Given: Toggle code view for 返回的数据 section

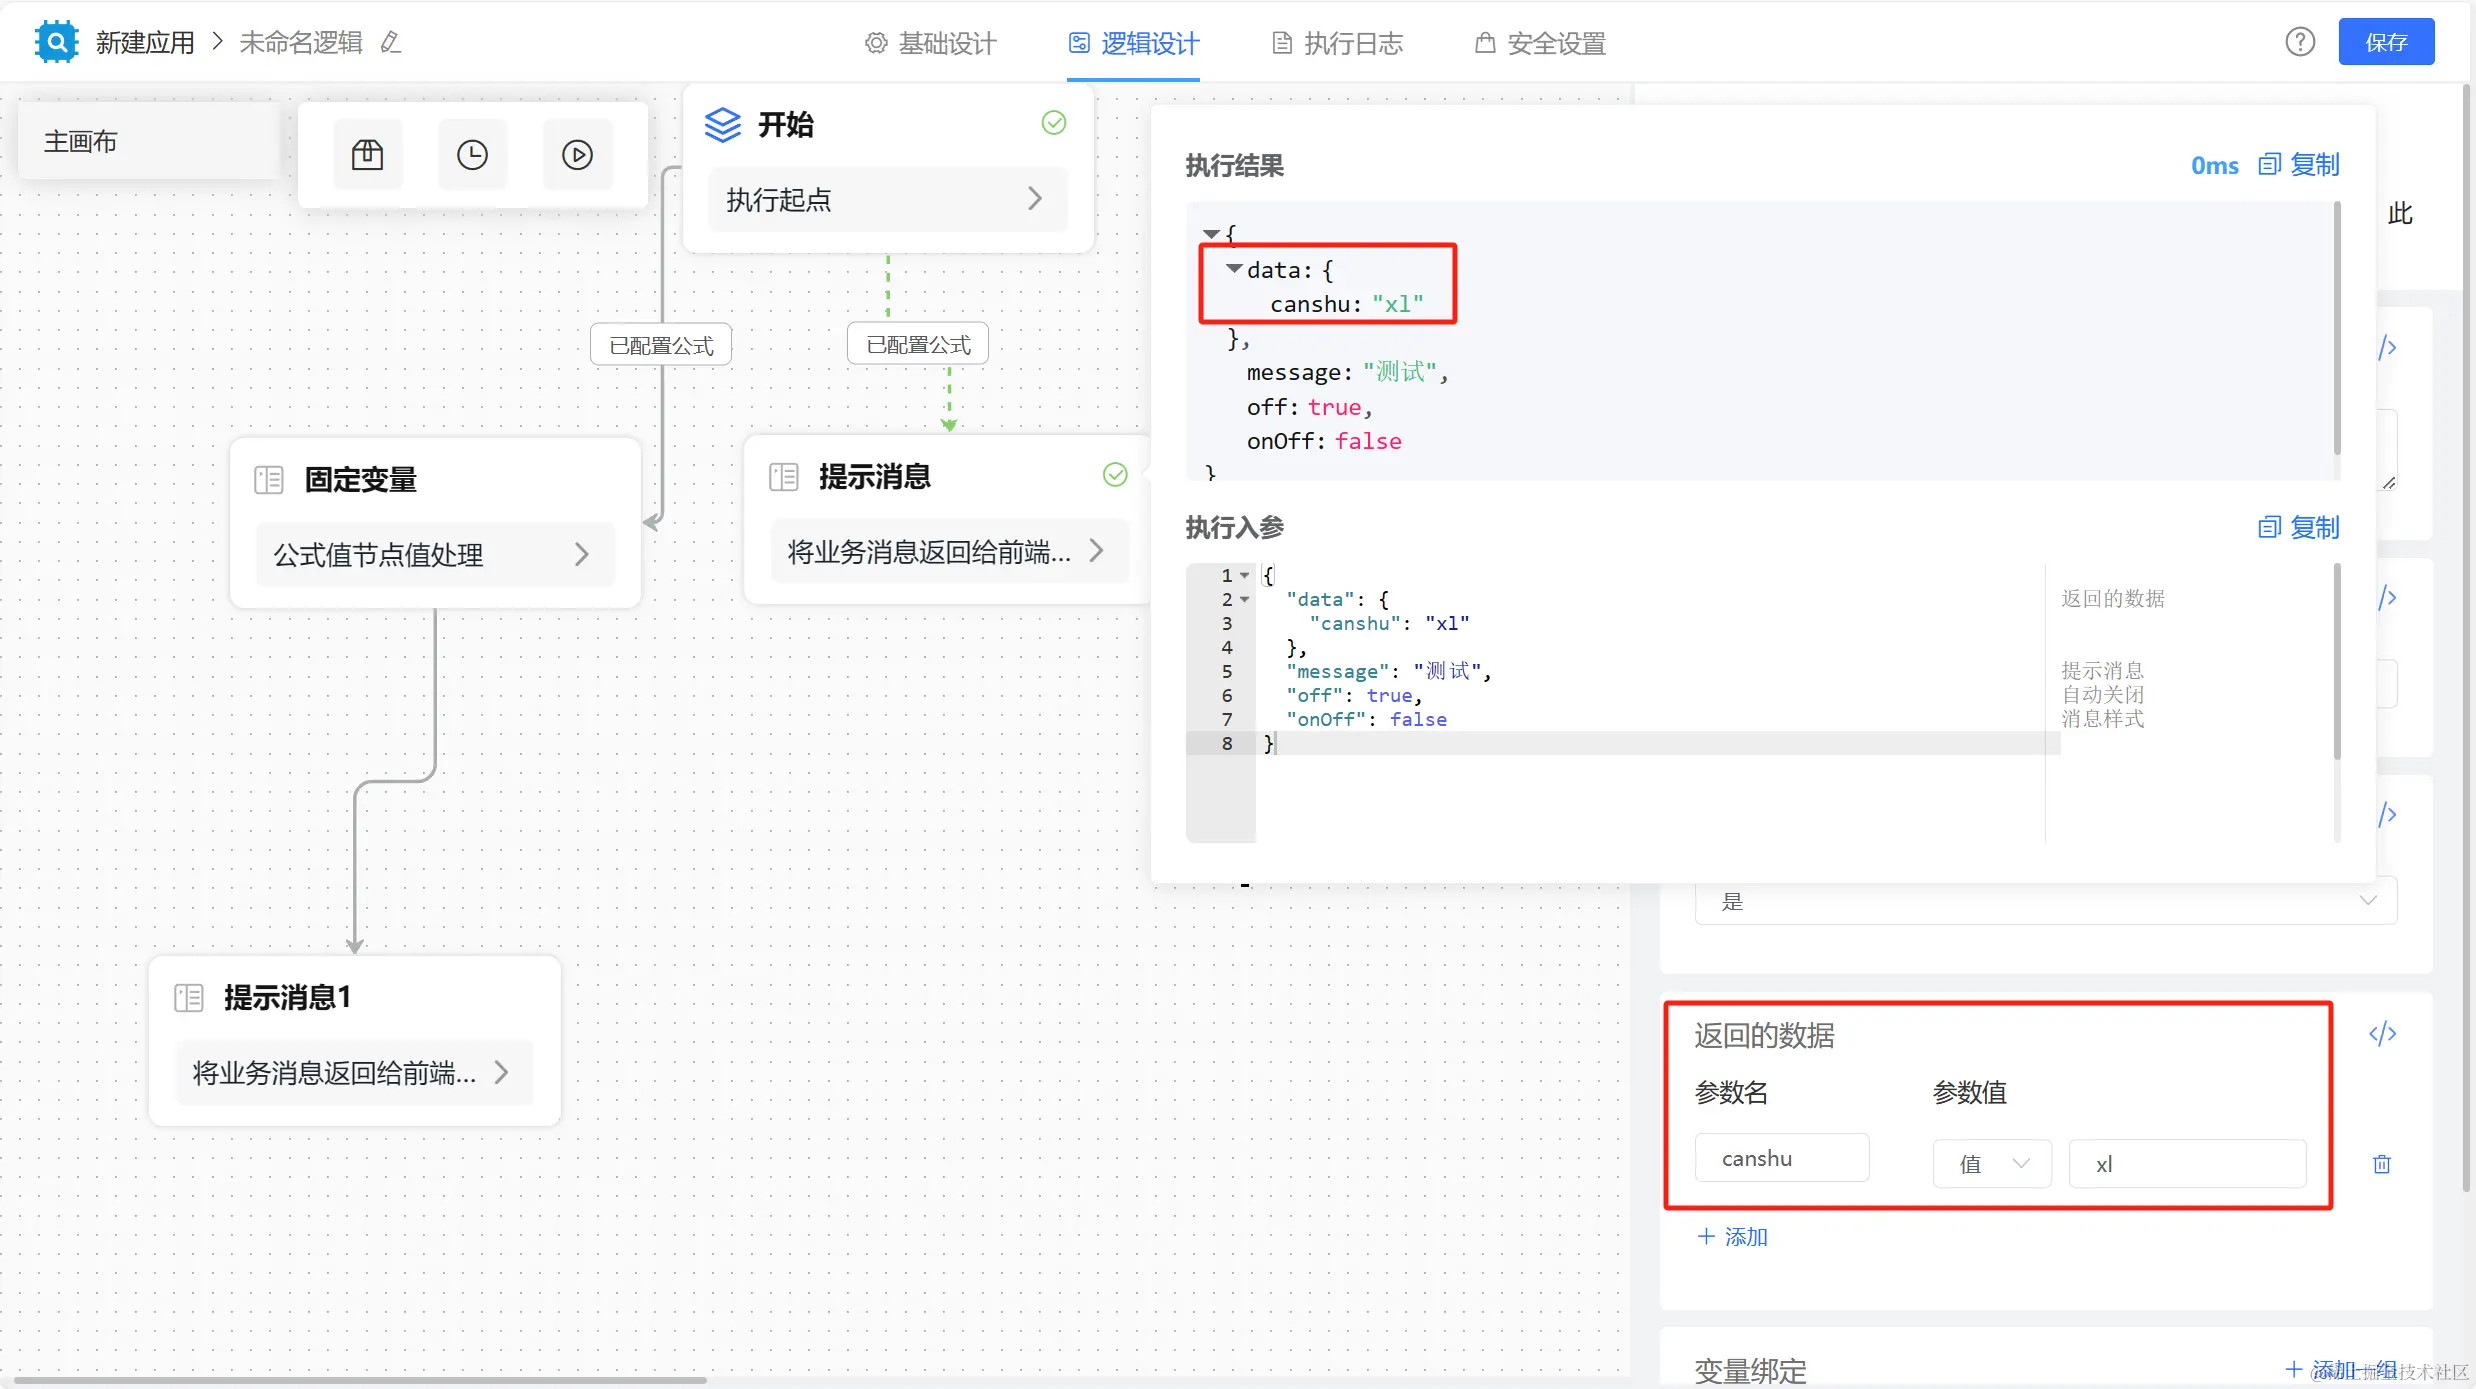Looking at the screenshot, I should [2382, 1034].
